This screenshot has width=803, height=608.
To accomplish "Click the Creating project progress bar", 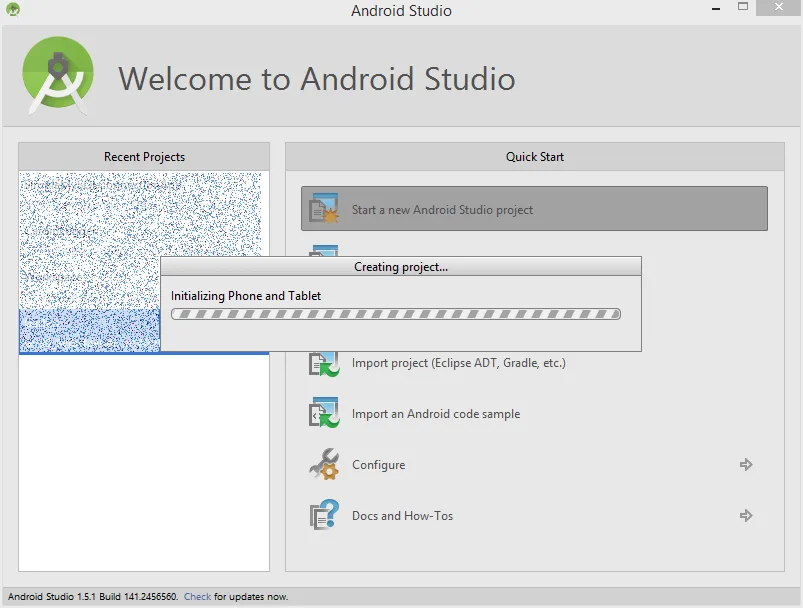I will coord(395,314).
